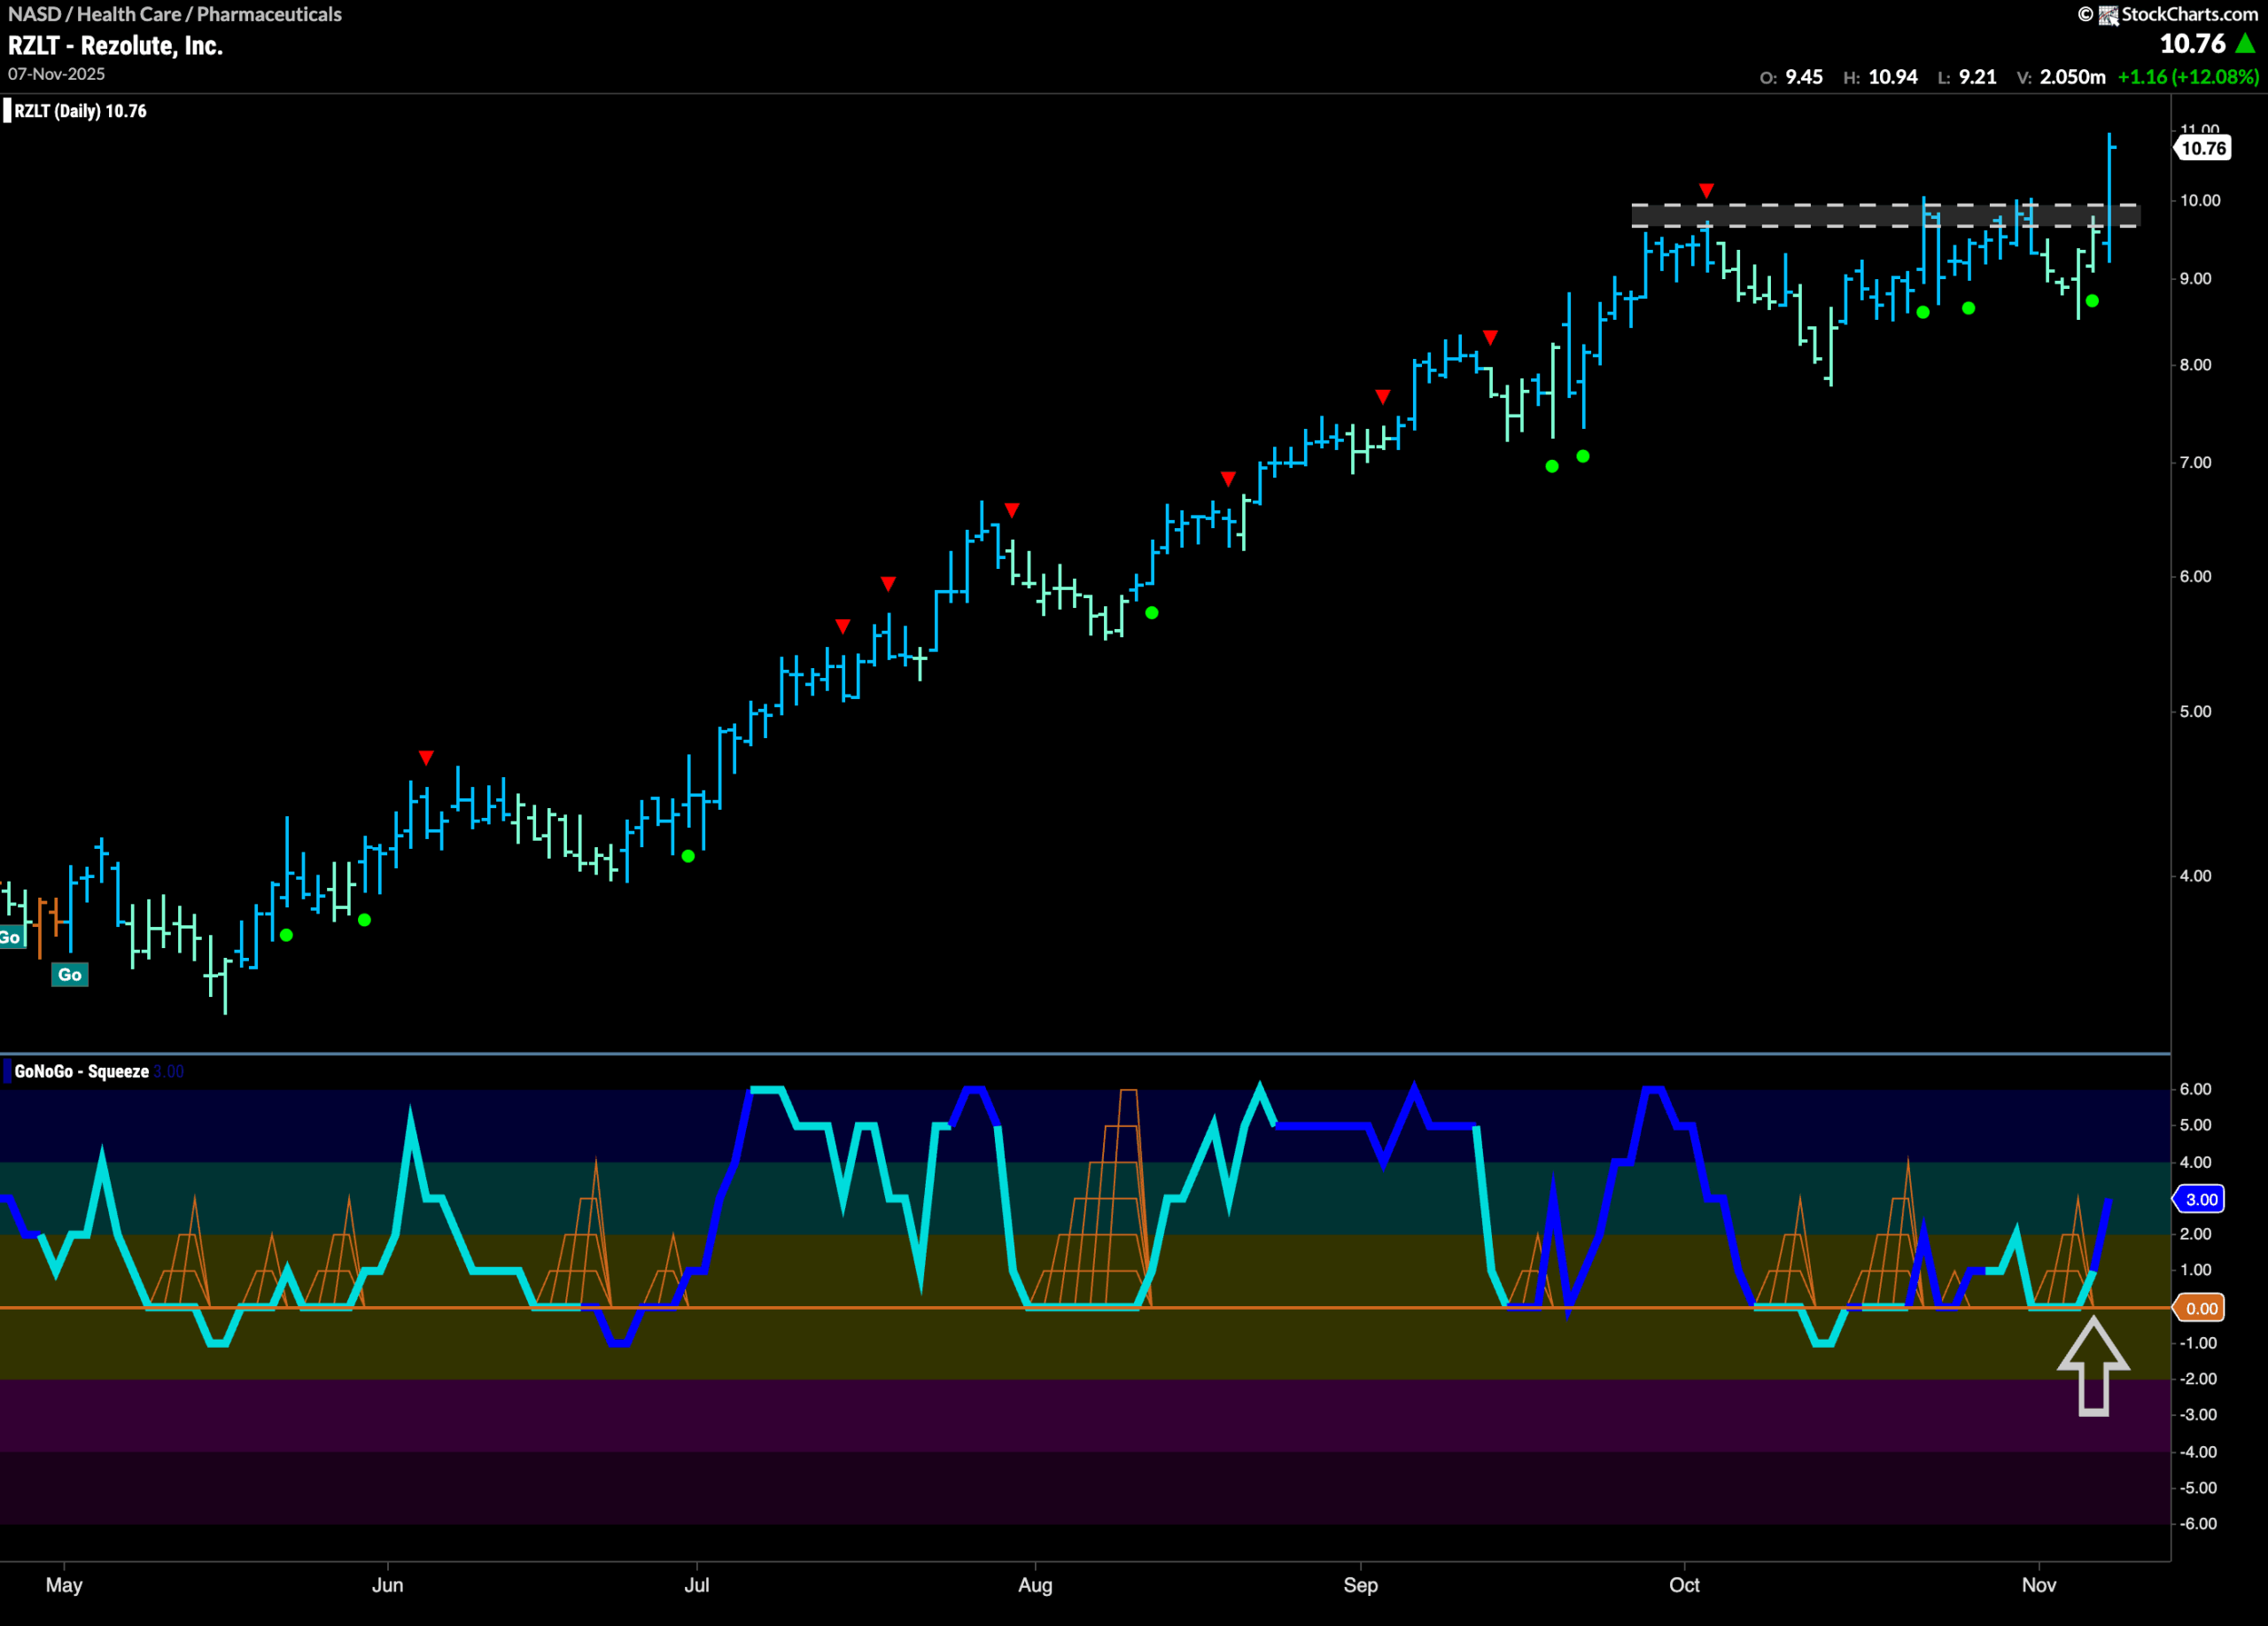Click the large 10.76 last price in header
Image resolution: width=2268 pixels, height=1626 pixels.
2192,44
